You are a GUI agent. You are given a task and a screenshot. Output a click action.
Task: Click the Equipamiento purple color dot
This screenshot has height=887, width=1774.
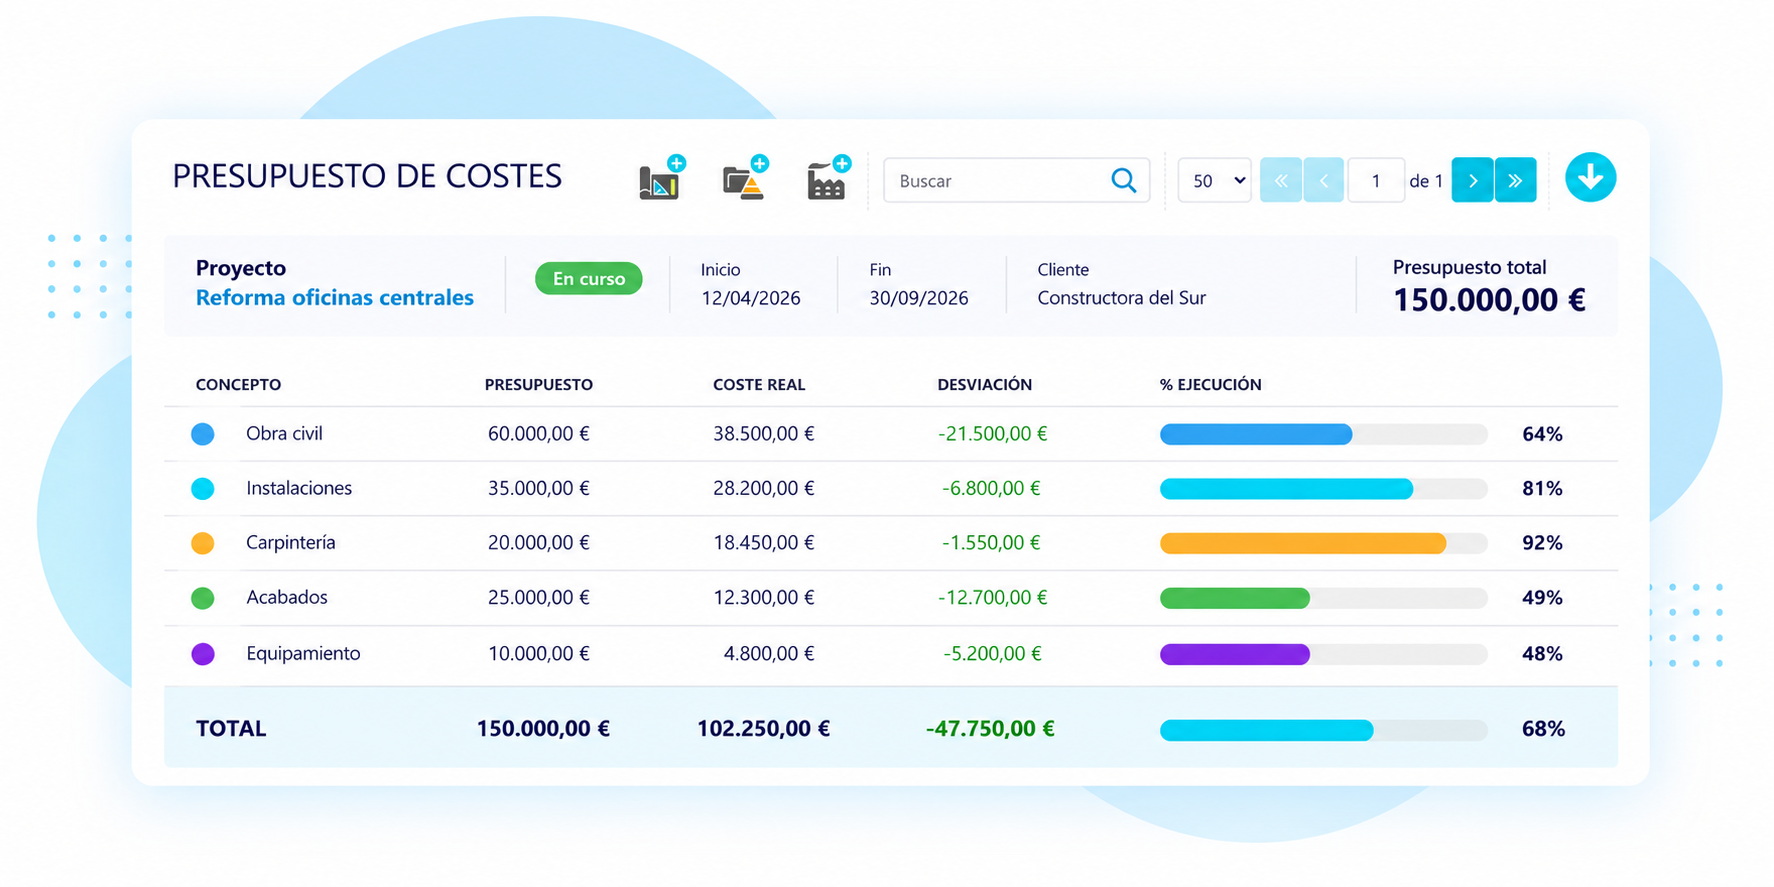tap(203, 654)
